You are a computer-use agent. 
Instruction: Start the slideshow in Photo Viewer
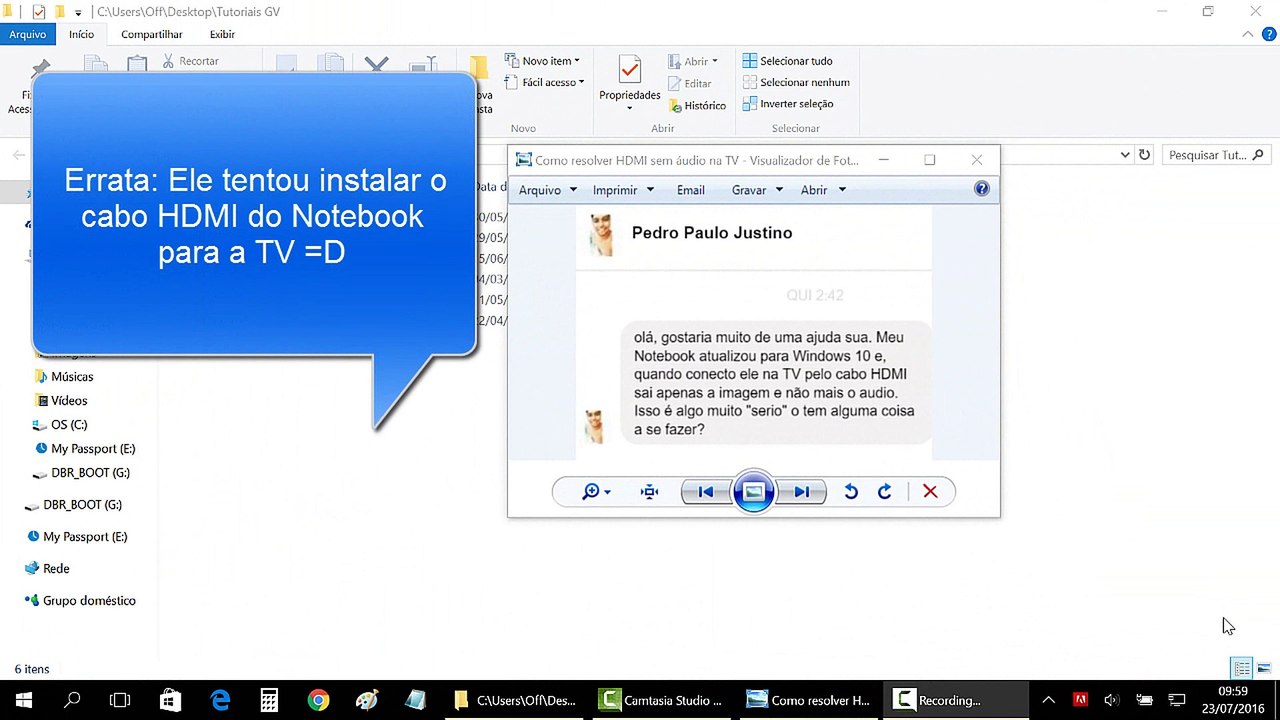[754, 491]
